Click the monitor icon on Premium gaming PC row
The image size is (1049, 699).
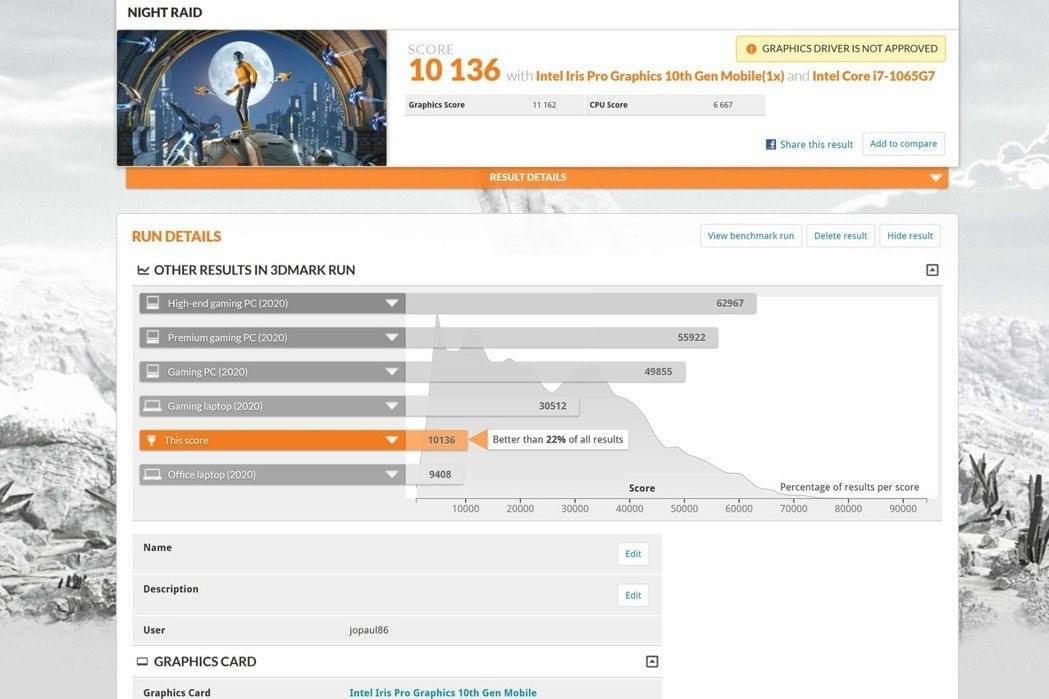(153, 337)
